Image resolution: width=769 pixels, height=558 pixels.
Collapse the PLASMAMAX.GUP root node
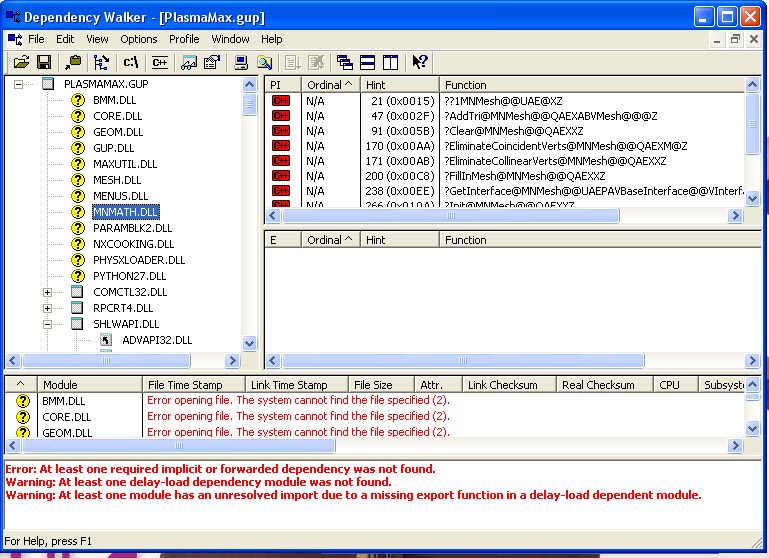[x=18, y=84]
